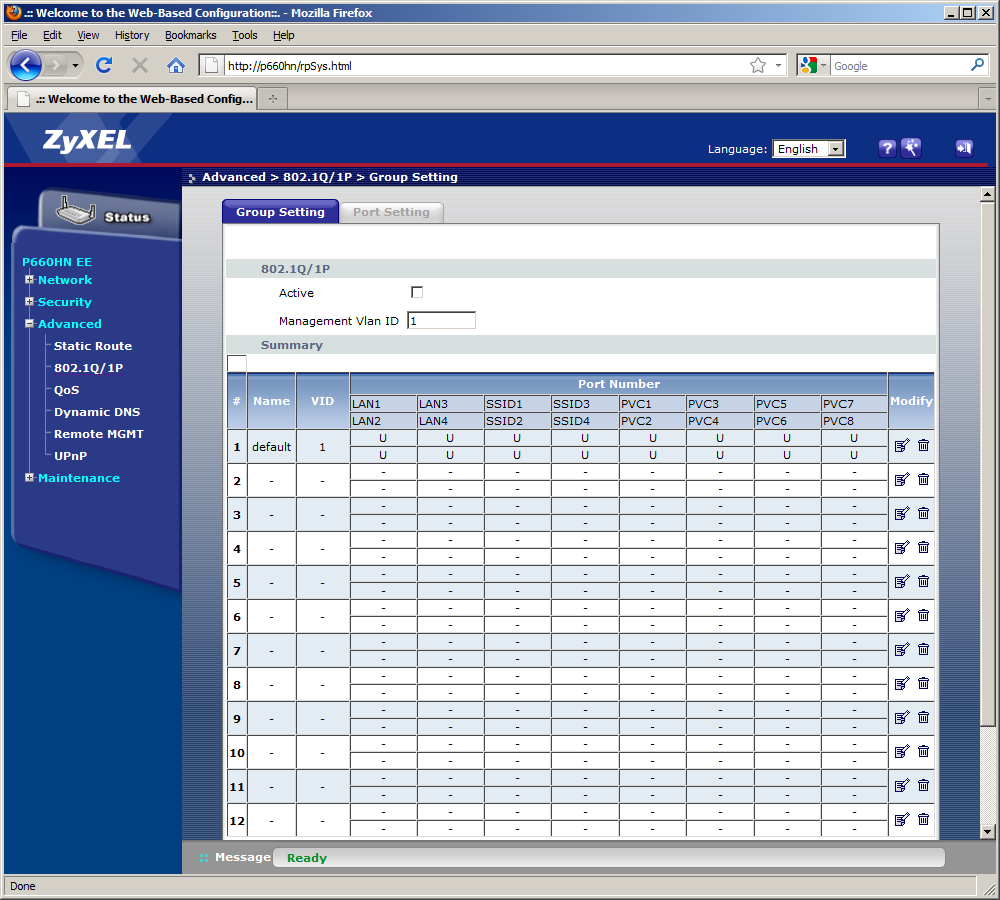Open a new browser tab
This screenshot has height=900, width=1000.
point(273,99)
